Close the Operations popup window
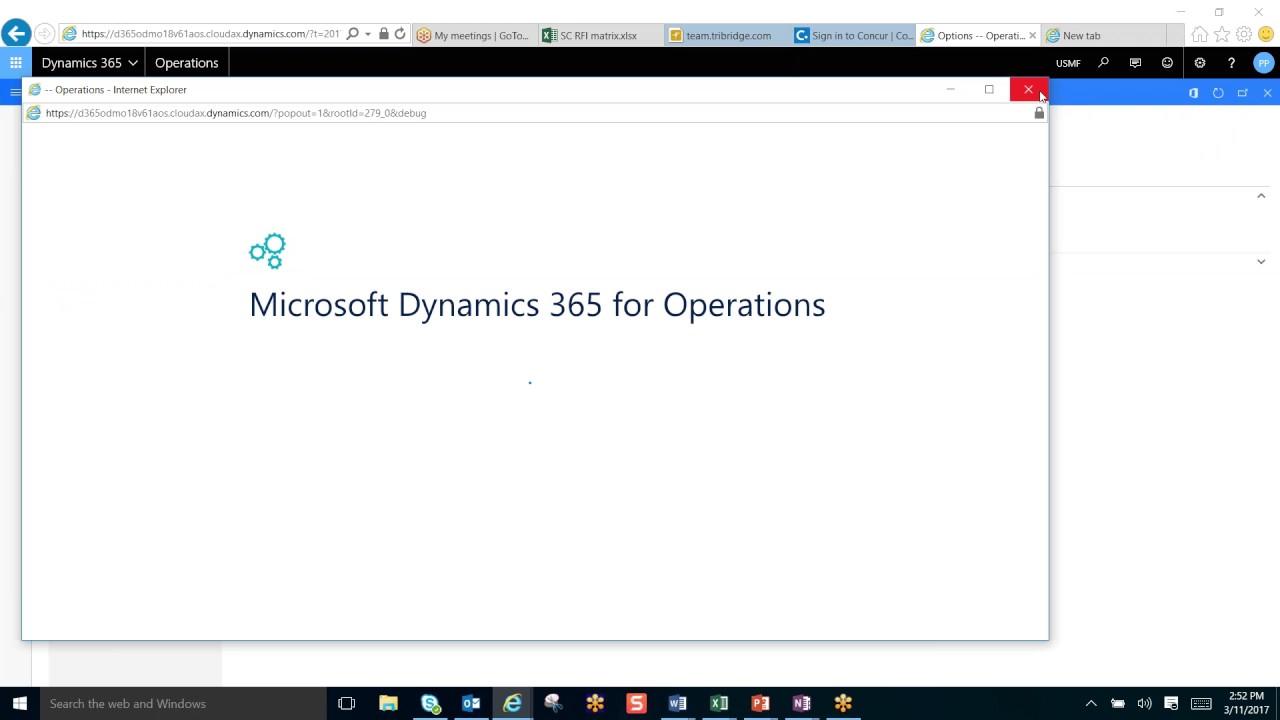The width and height of the screenshot is (1280, 720). click(1028, 90)
